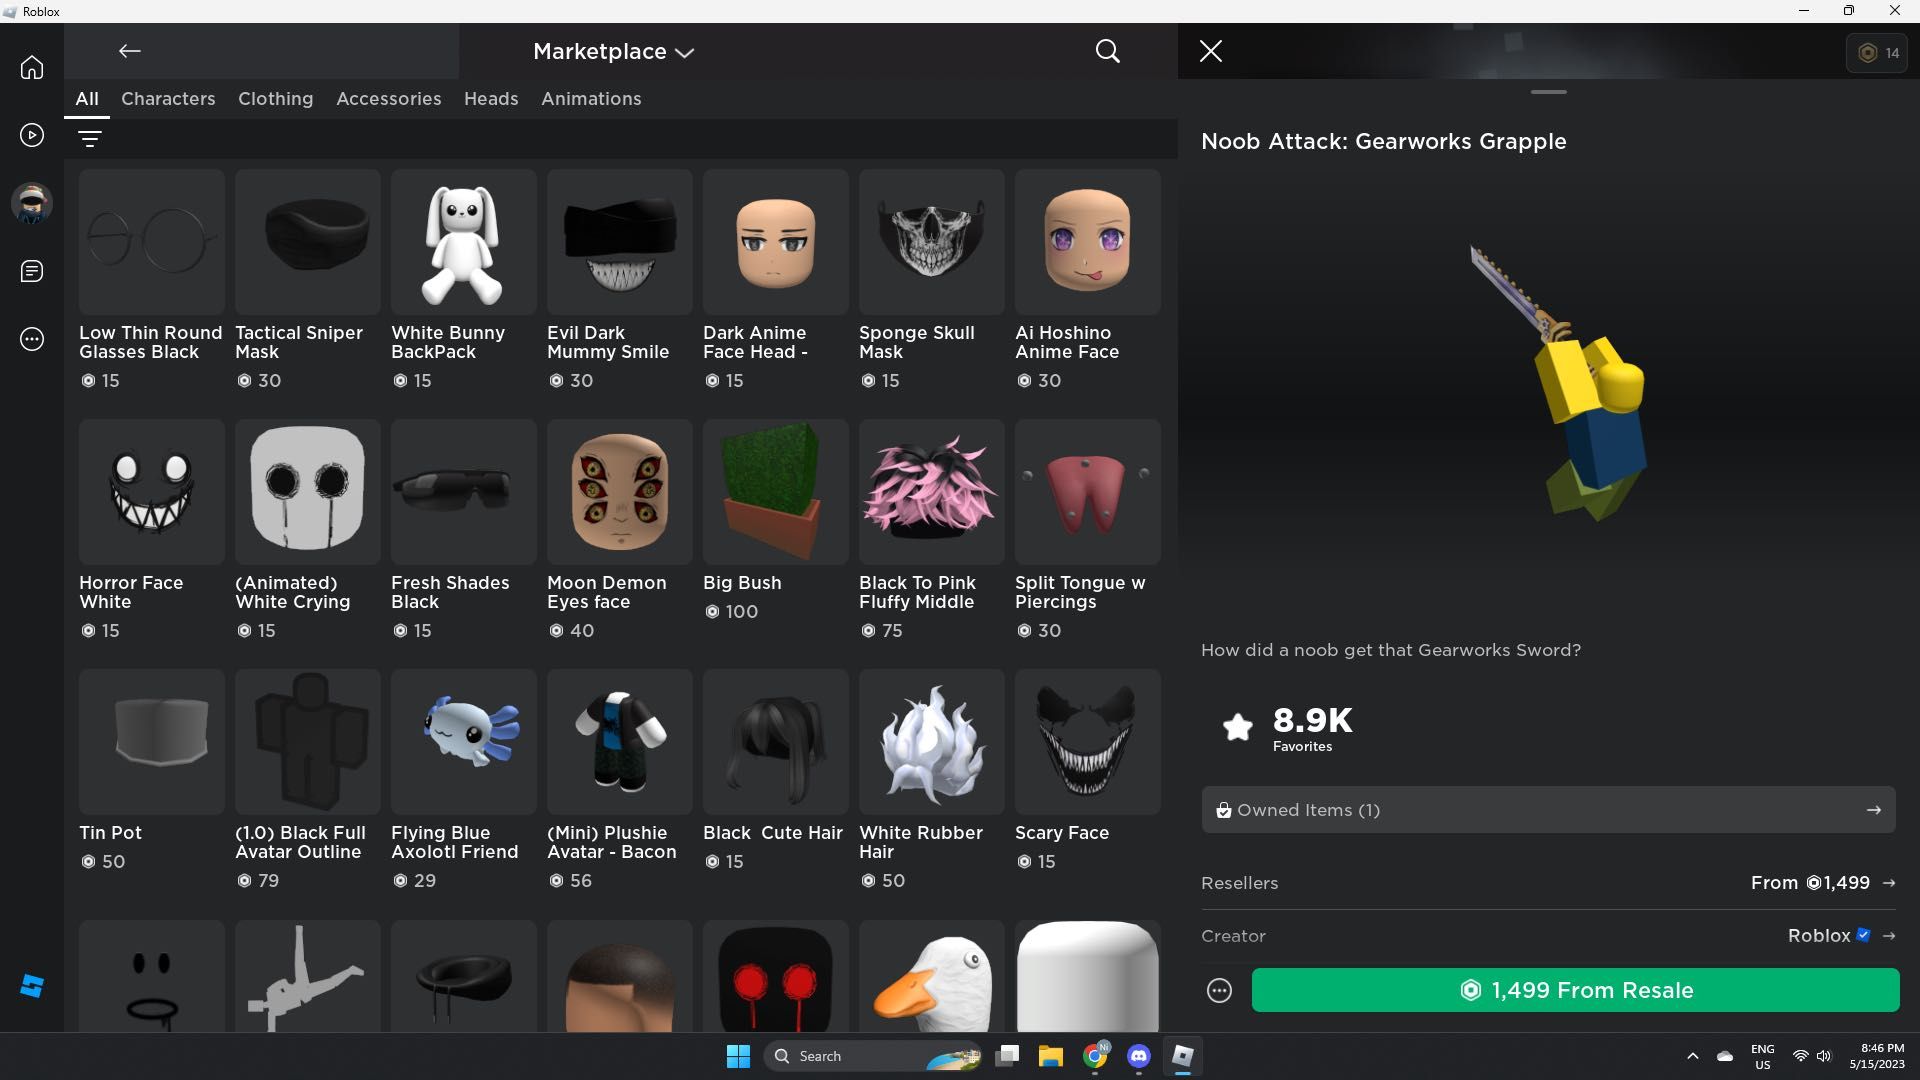Switch to the Clothing tab
1920x1080 pixels.
point(275,99)
